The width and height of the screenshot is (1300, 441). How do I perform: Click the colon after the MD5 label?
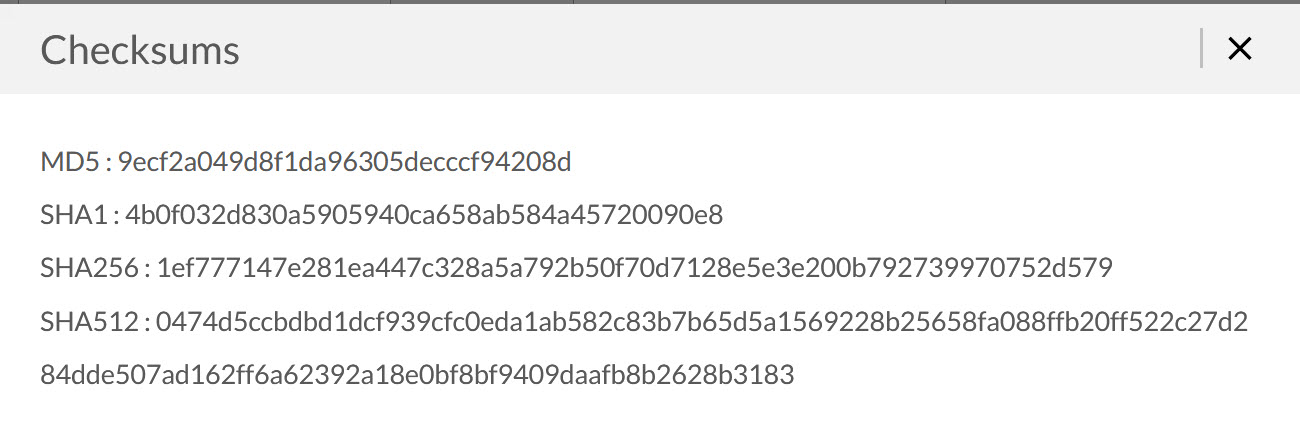(x=108, y=163)
